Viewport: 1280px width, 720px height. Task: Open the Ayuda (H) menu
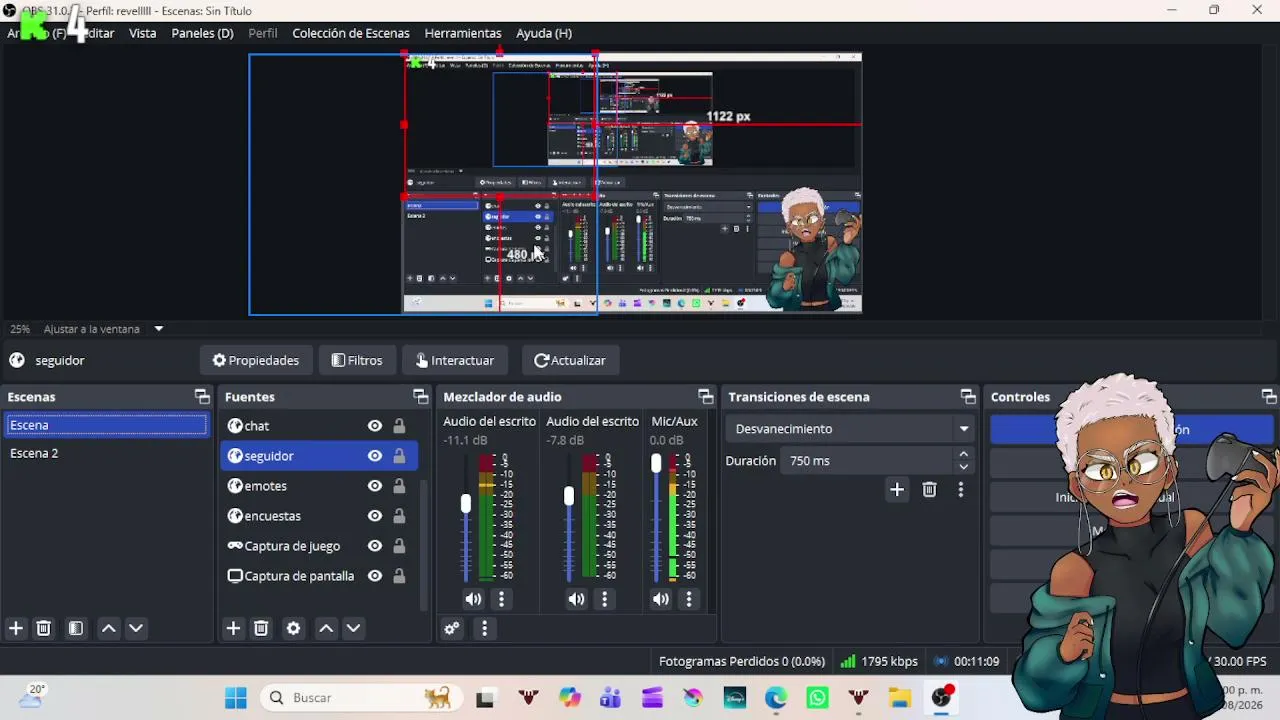[x=544, y=33]
